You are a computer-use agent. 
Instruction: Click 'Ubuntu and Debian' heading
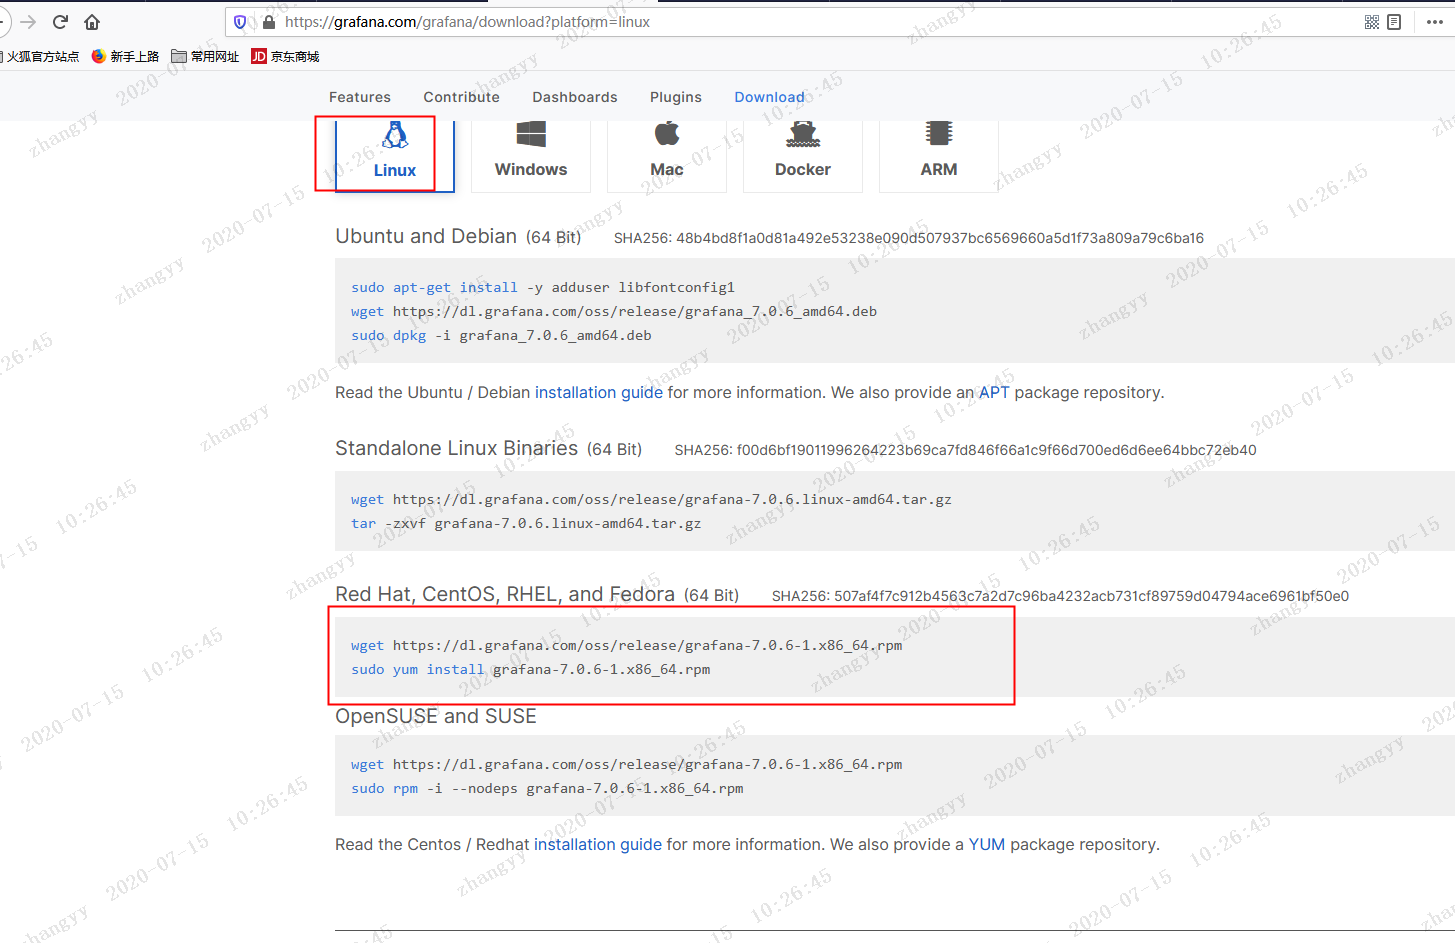point(426,236)
